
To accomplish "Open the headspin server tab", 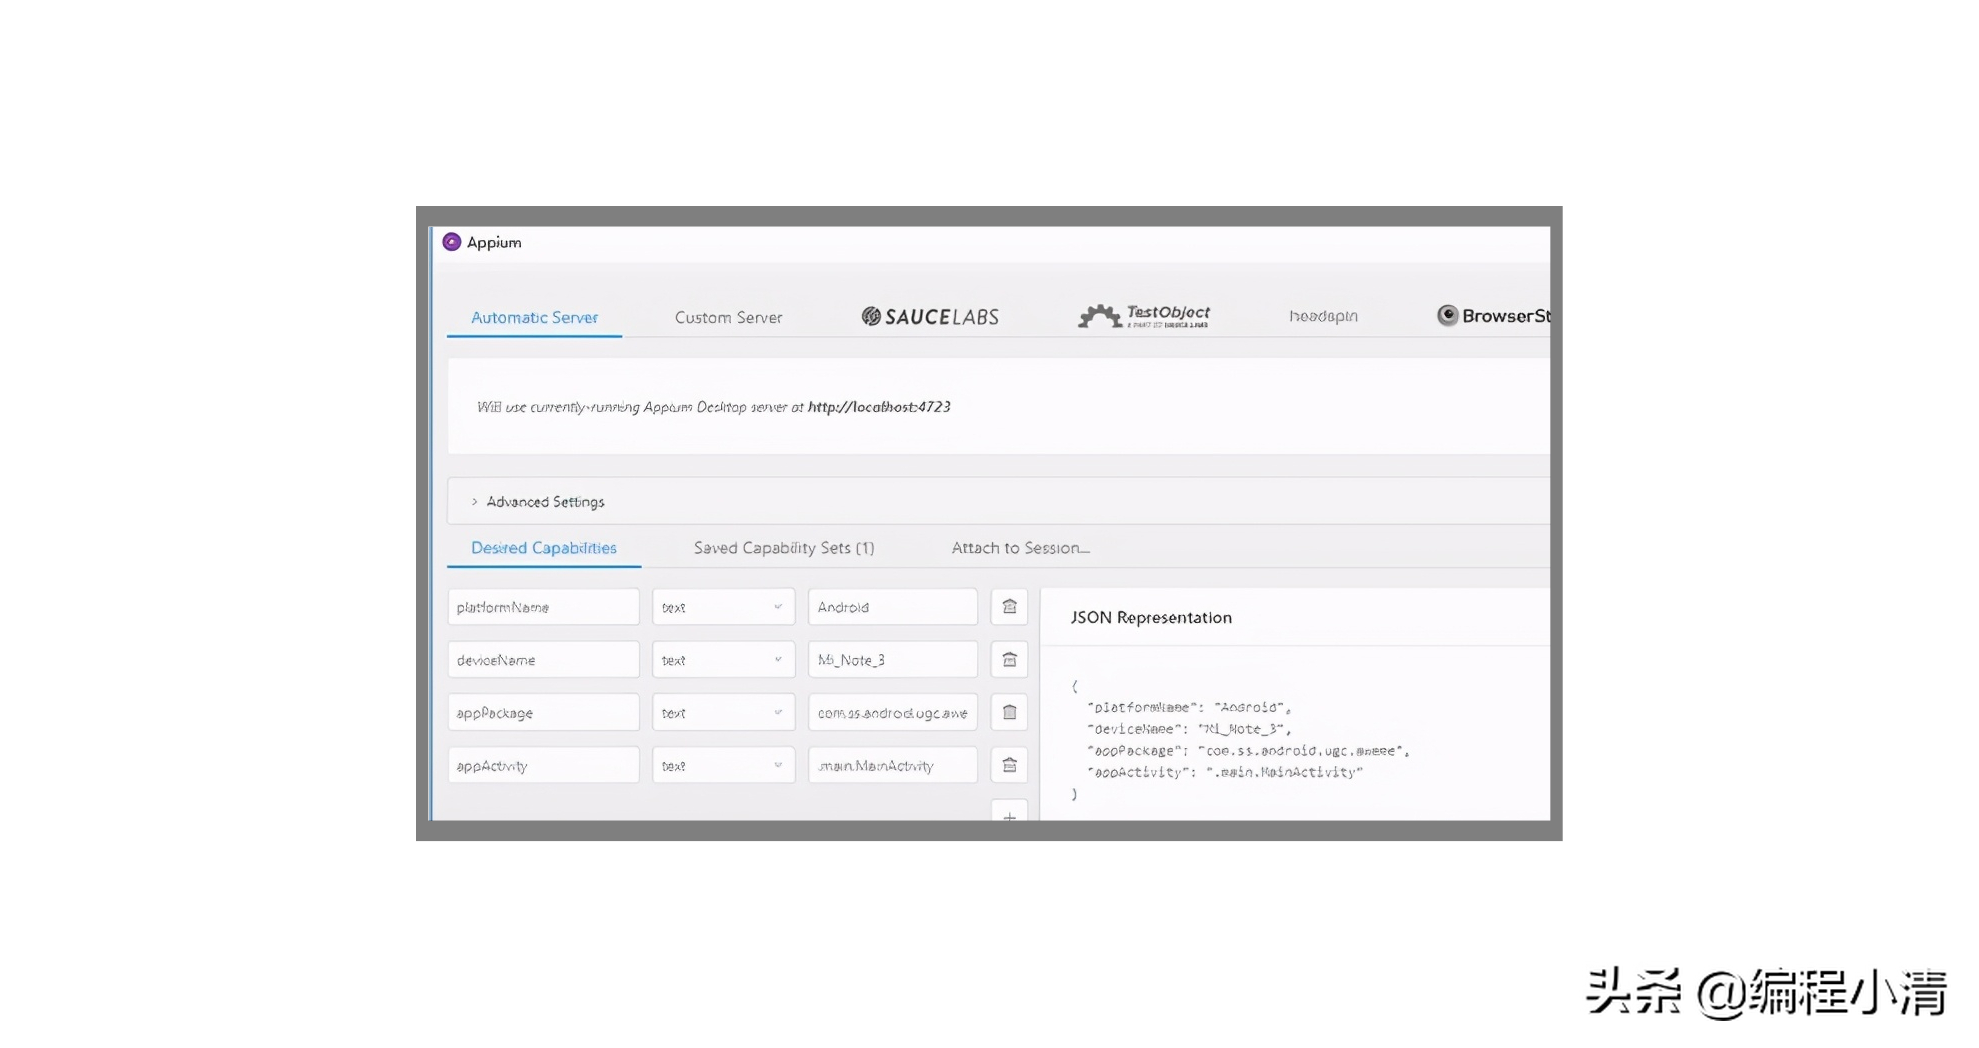I will 1323,316.
